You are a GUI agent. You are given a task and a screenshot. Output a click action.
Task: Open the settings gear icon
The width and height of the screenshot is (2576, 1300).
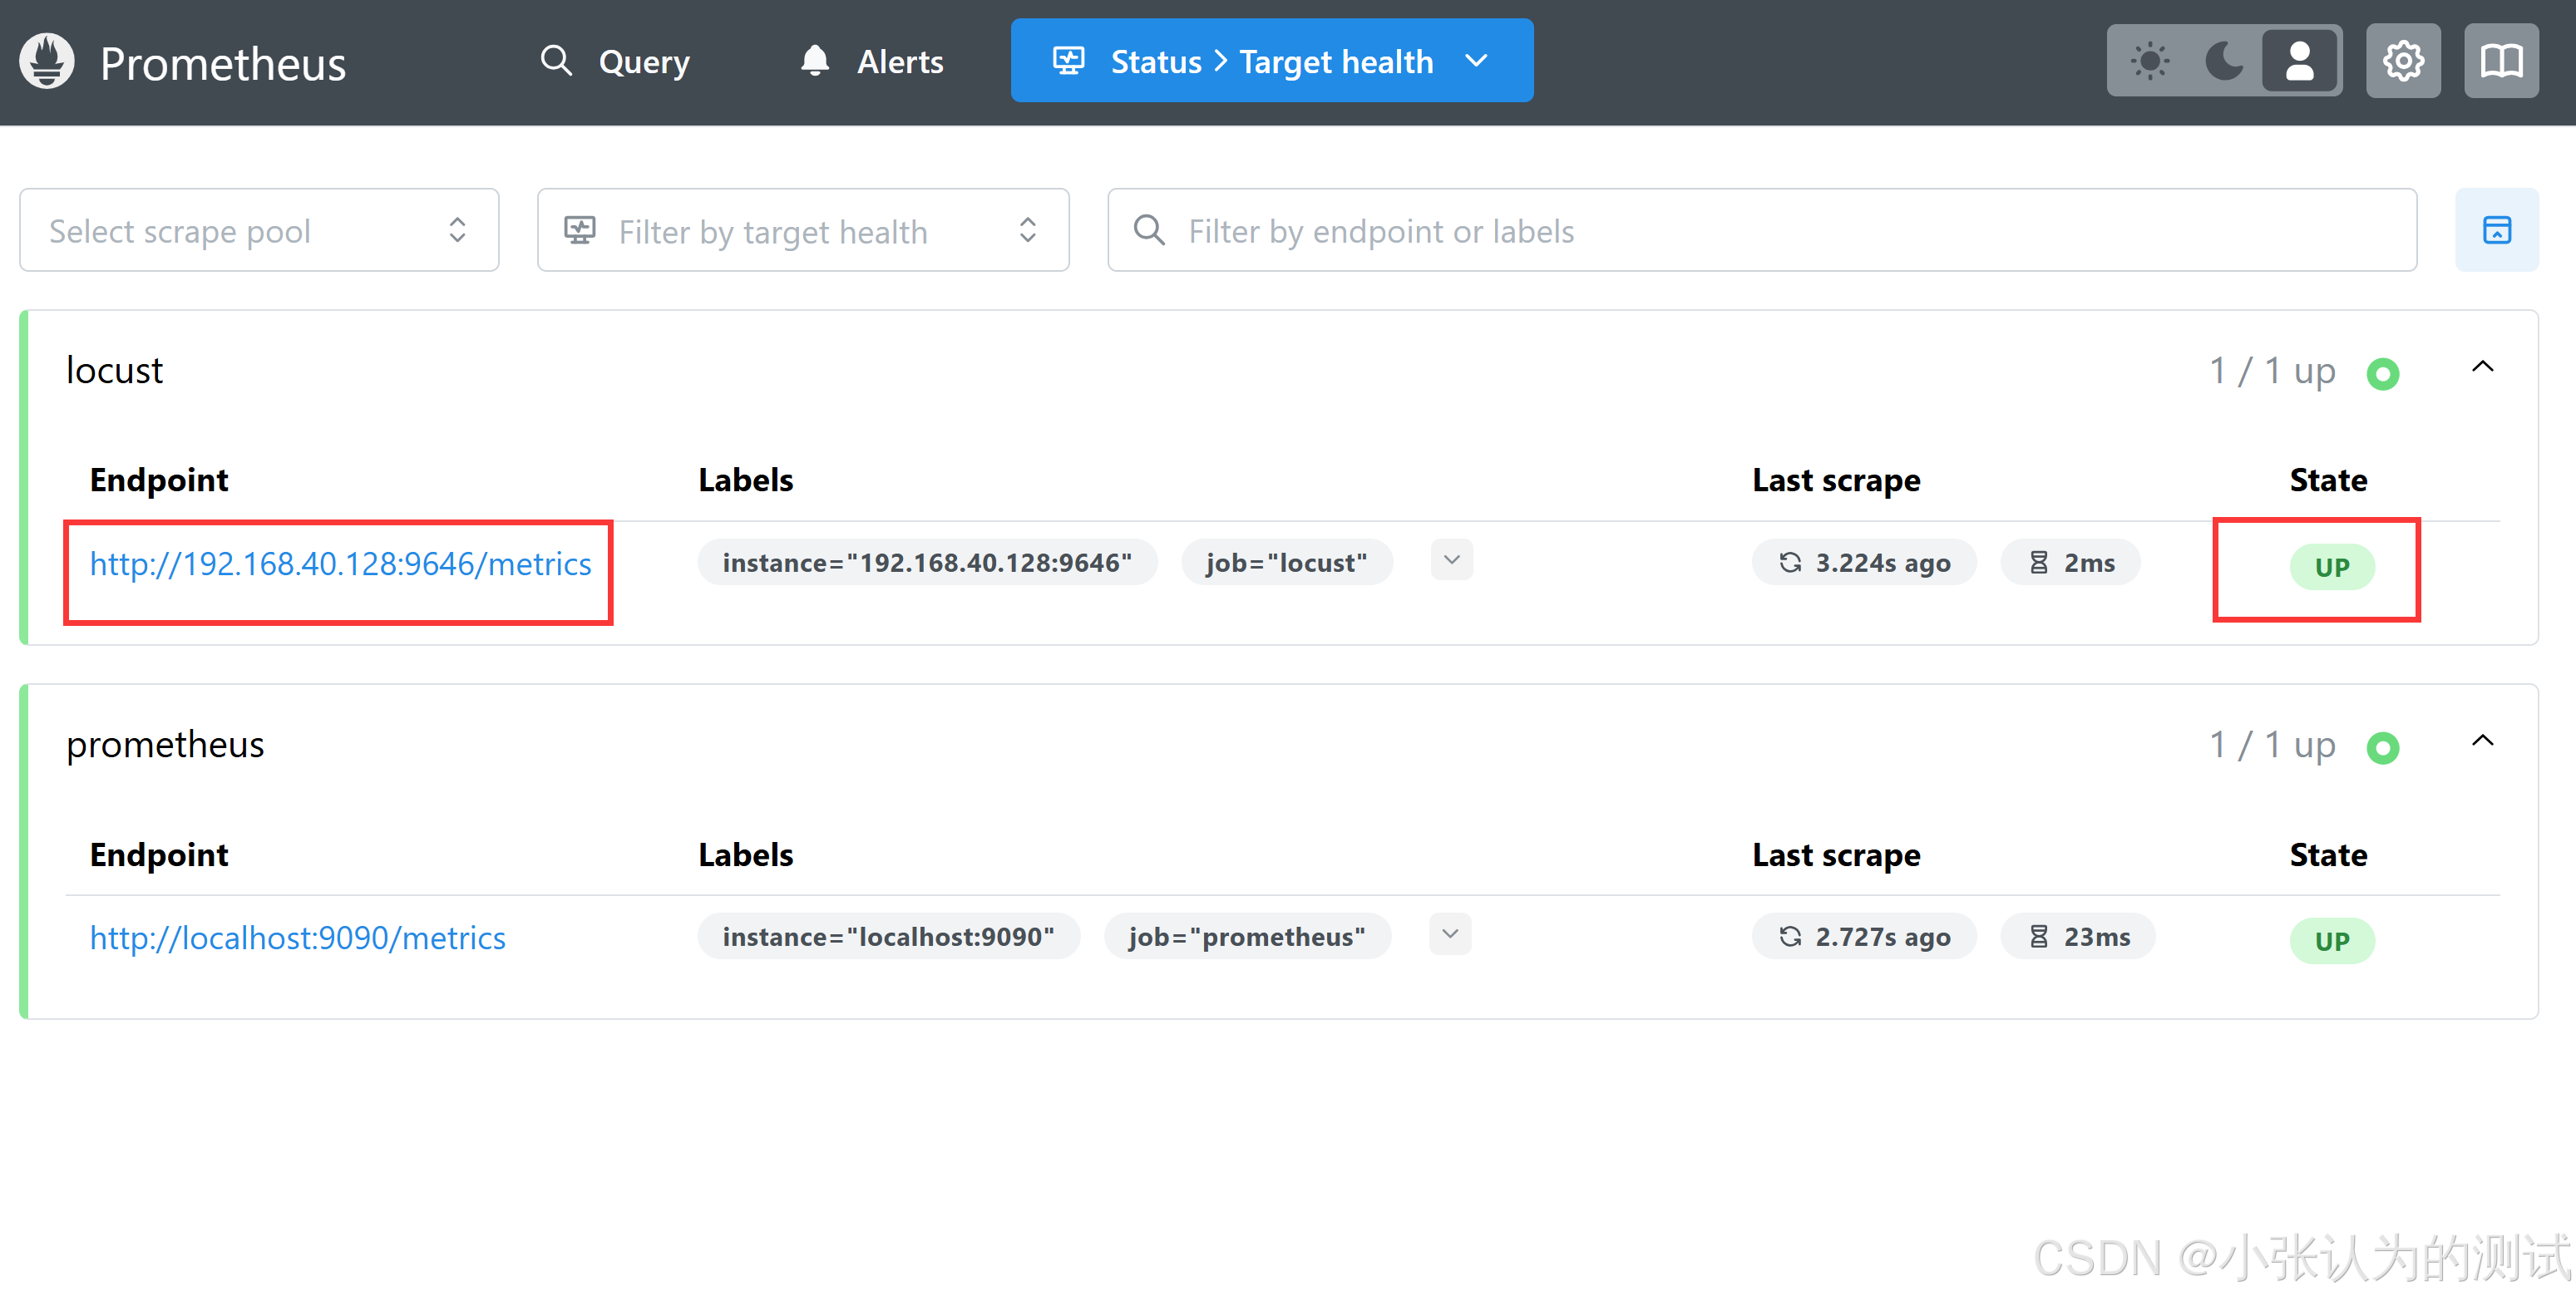point(2402,62)
